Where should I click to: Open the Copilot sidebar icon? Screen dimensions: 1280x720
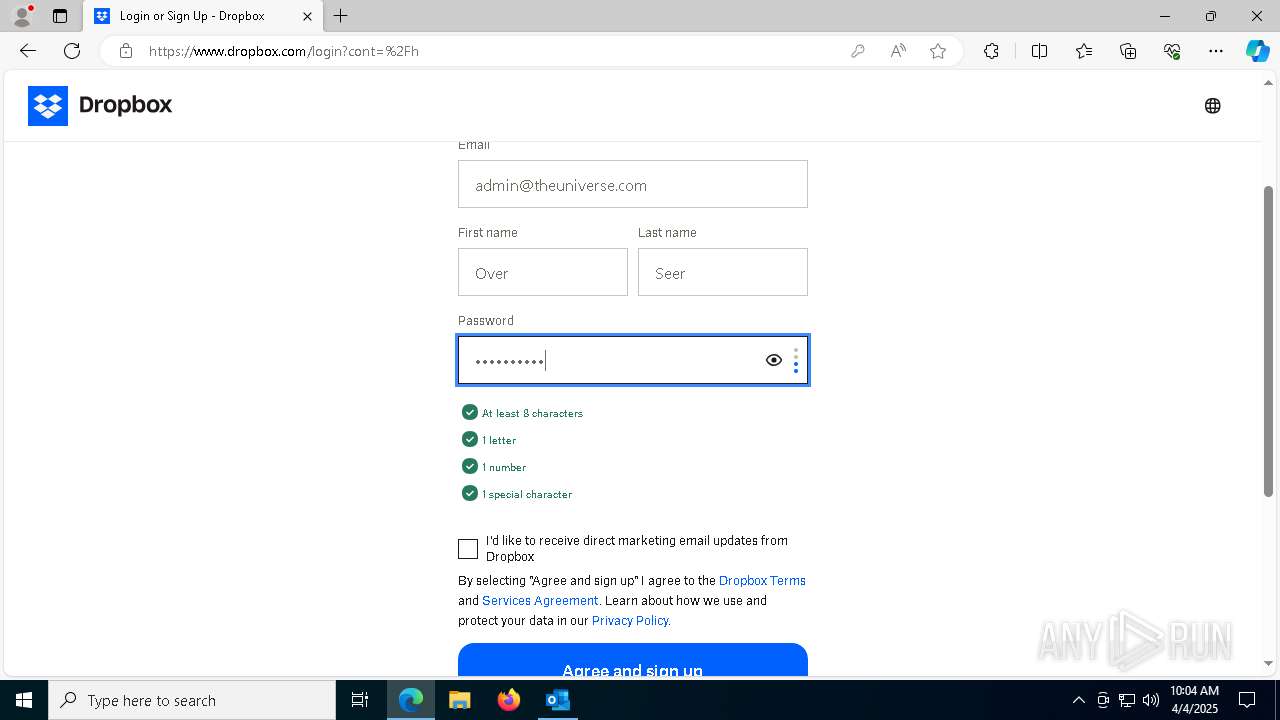coord(1257,51)
